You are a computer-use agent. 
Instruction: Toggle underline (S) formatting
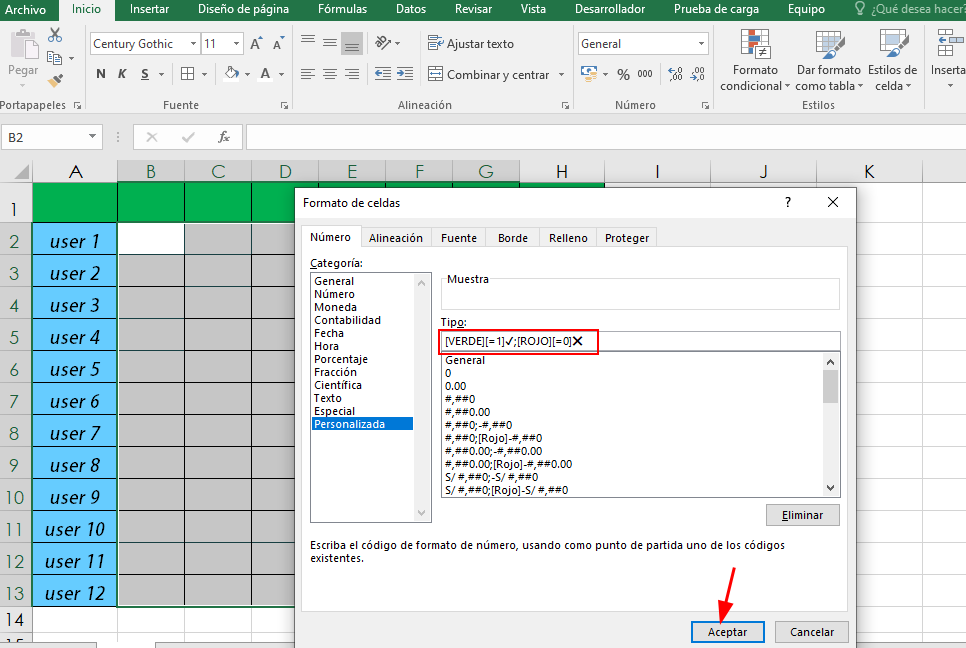146,74
